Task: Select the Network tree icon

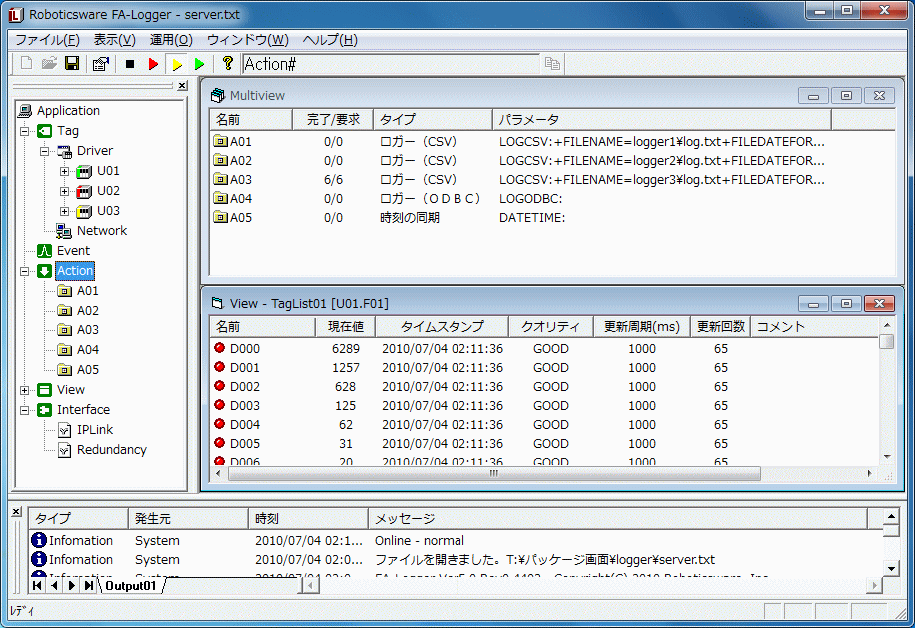Action: (x=64, y=231)
